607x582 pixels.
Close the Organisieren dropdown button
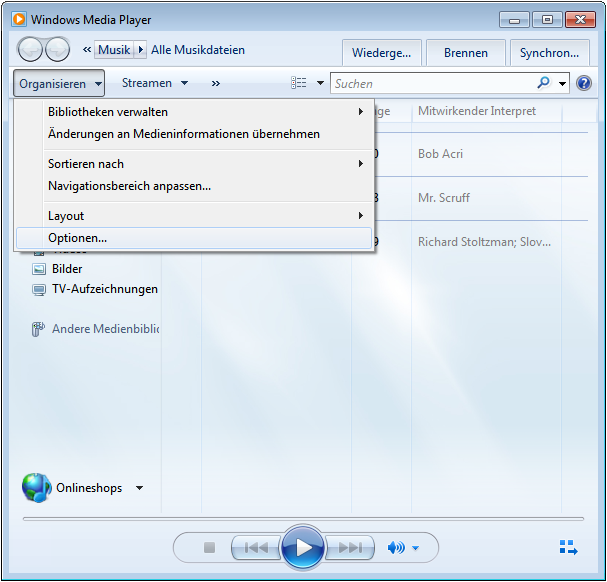coord(59,83)
